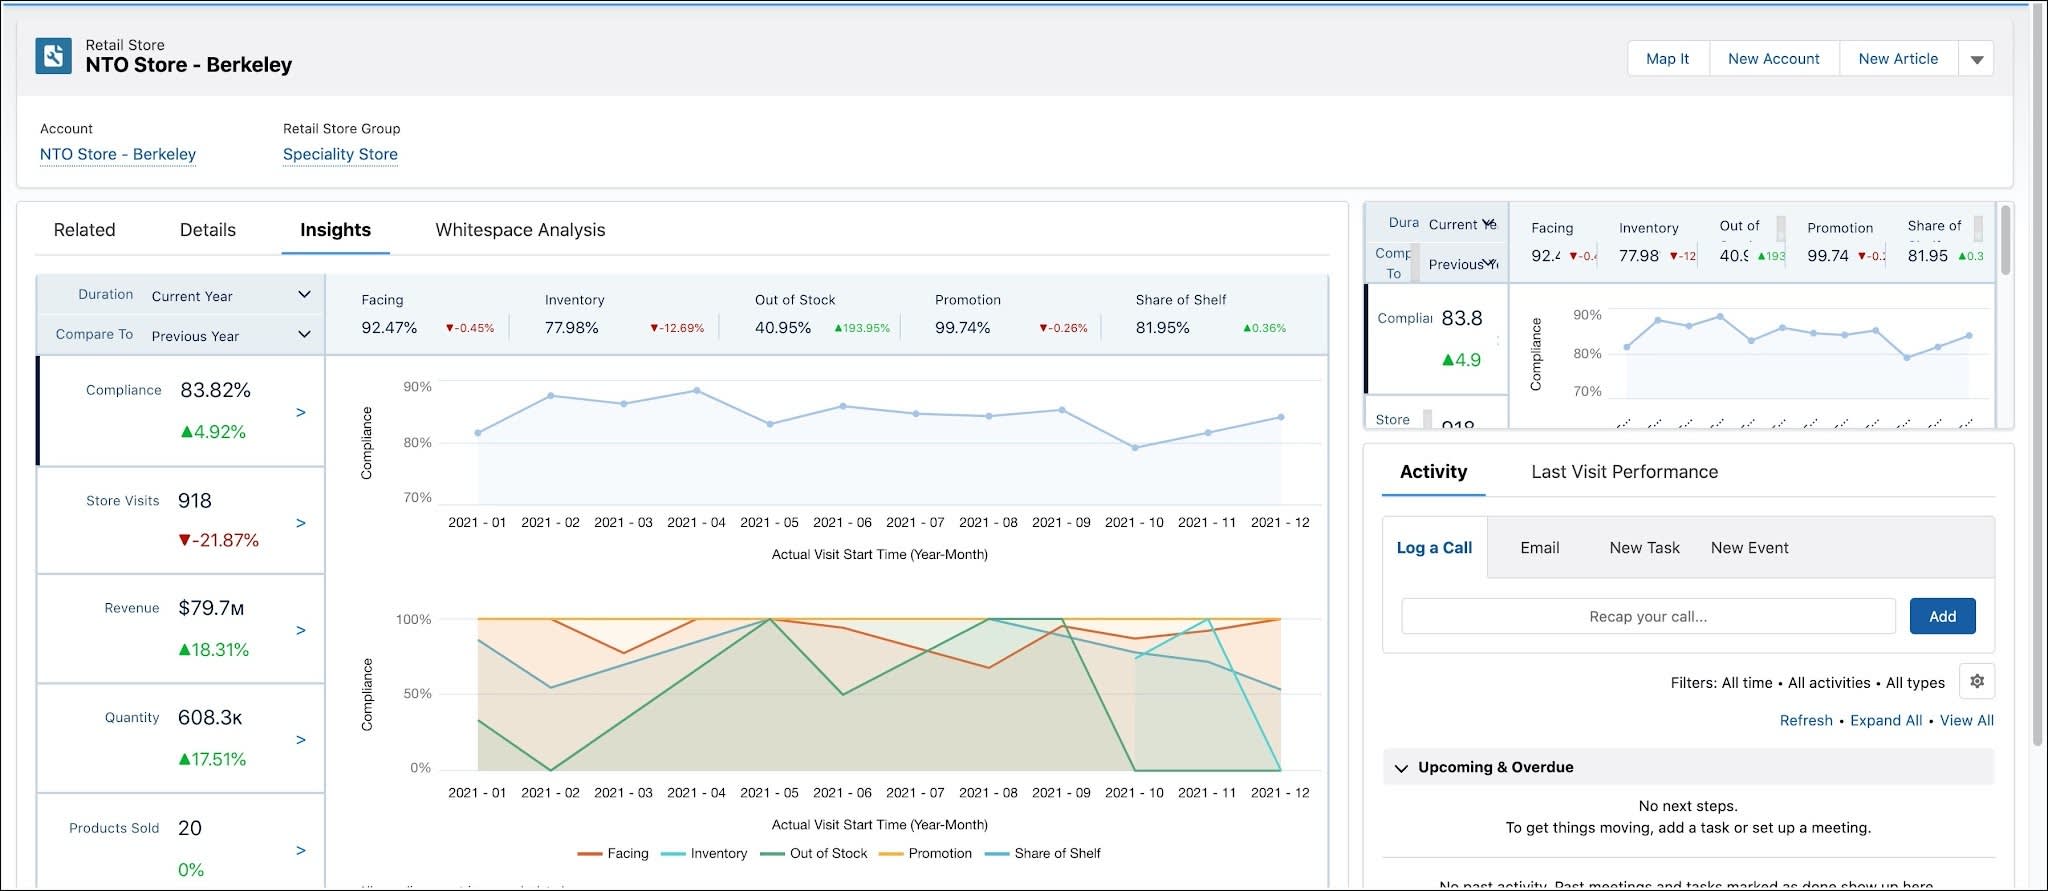Viewport: 2048px width, 891px height.
Task: Select the Activity tab
Action: (x=1433, y=472)
